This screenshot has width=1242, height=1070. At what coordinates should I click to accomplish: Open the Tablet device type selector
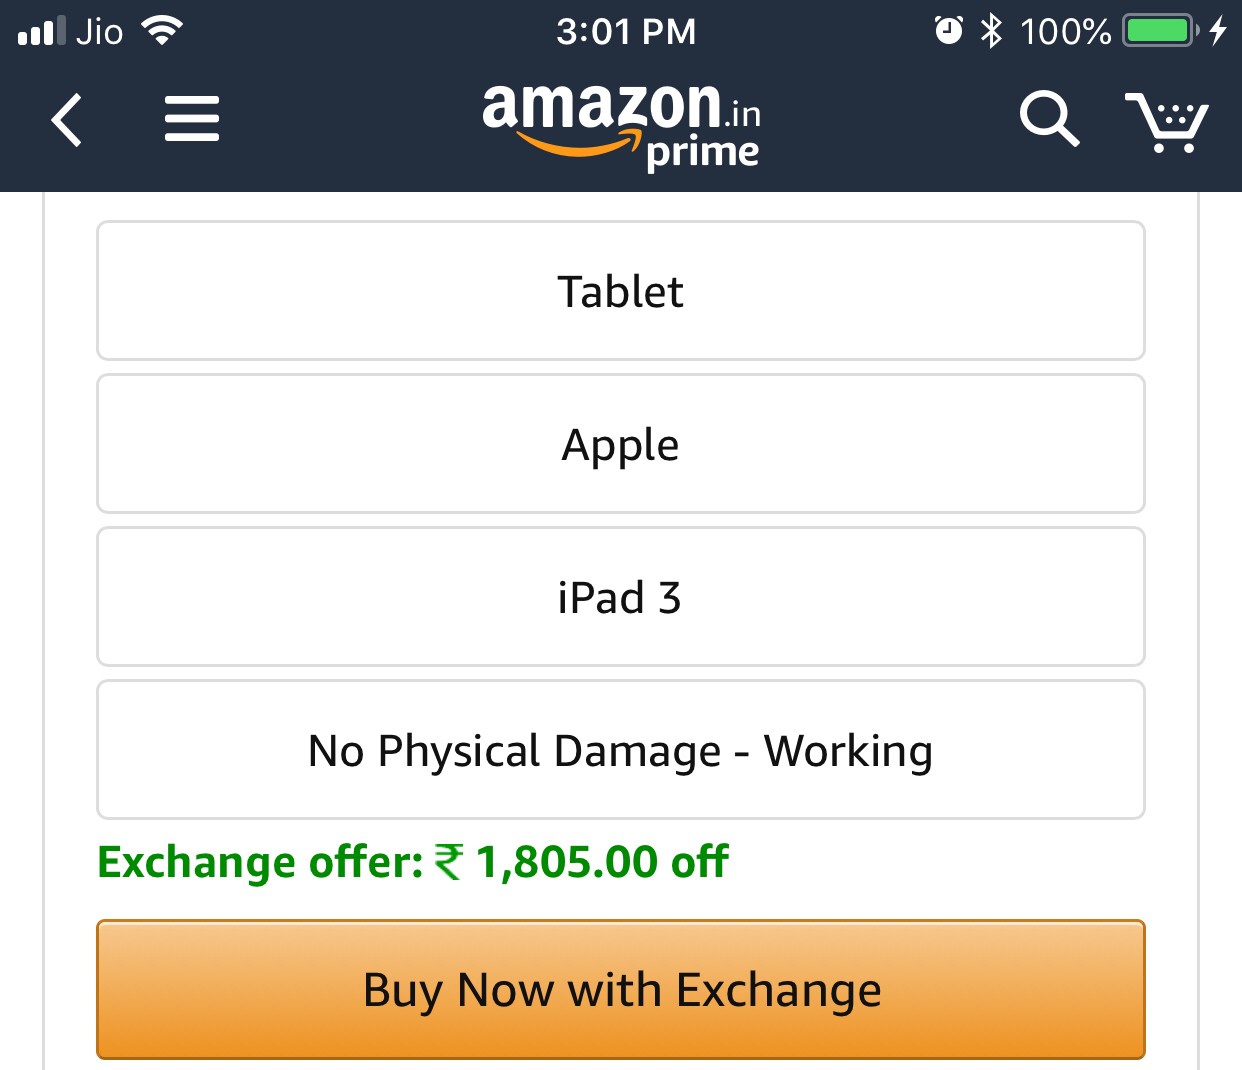tap(620, 291)
